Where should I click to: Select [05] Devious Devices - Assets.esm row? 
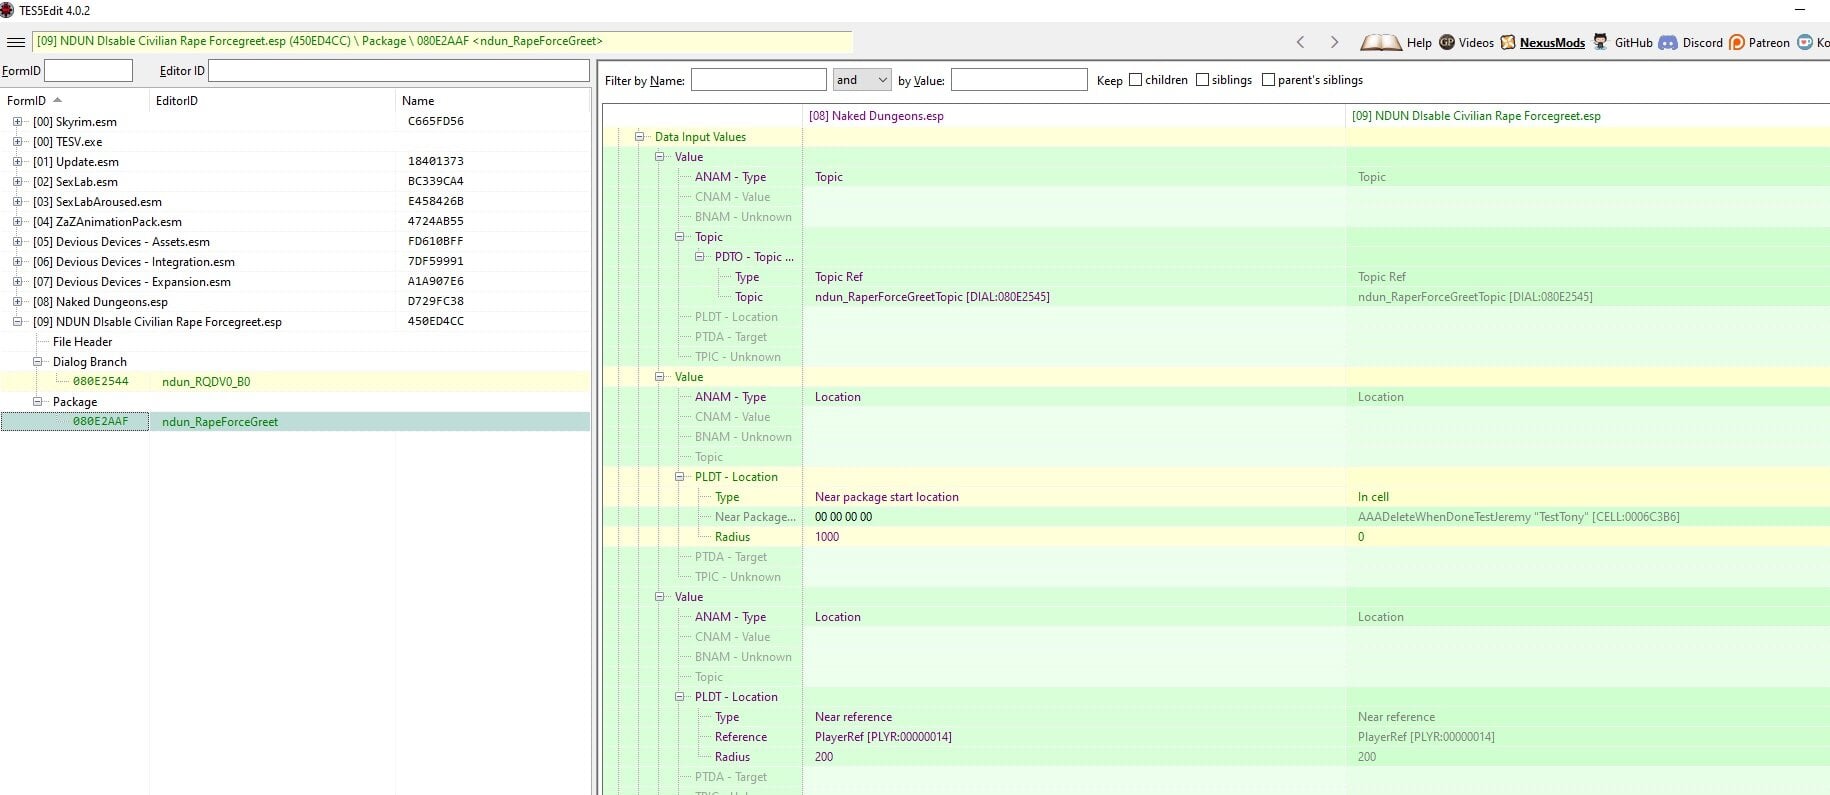(295, 241)
